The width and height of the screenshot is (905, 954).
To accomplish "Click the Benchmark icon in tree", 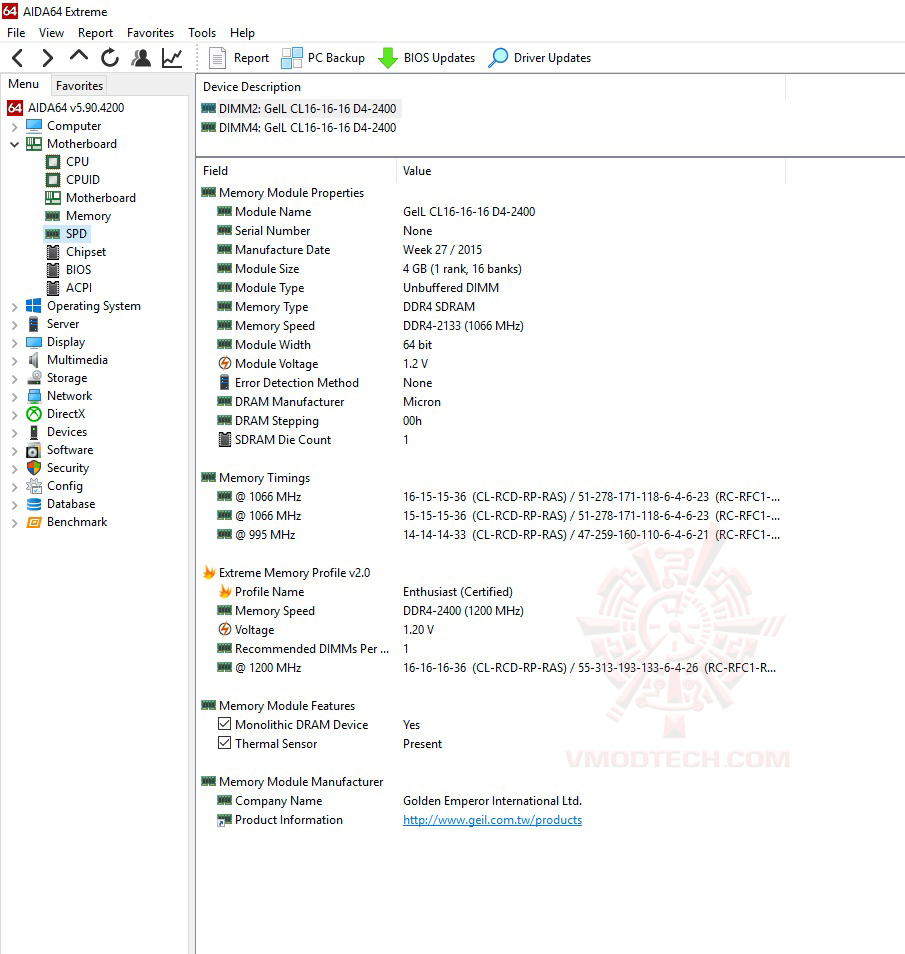I will click(34, 522).
